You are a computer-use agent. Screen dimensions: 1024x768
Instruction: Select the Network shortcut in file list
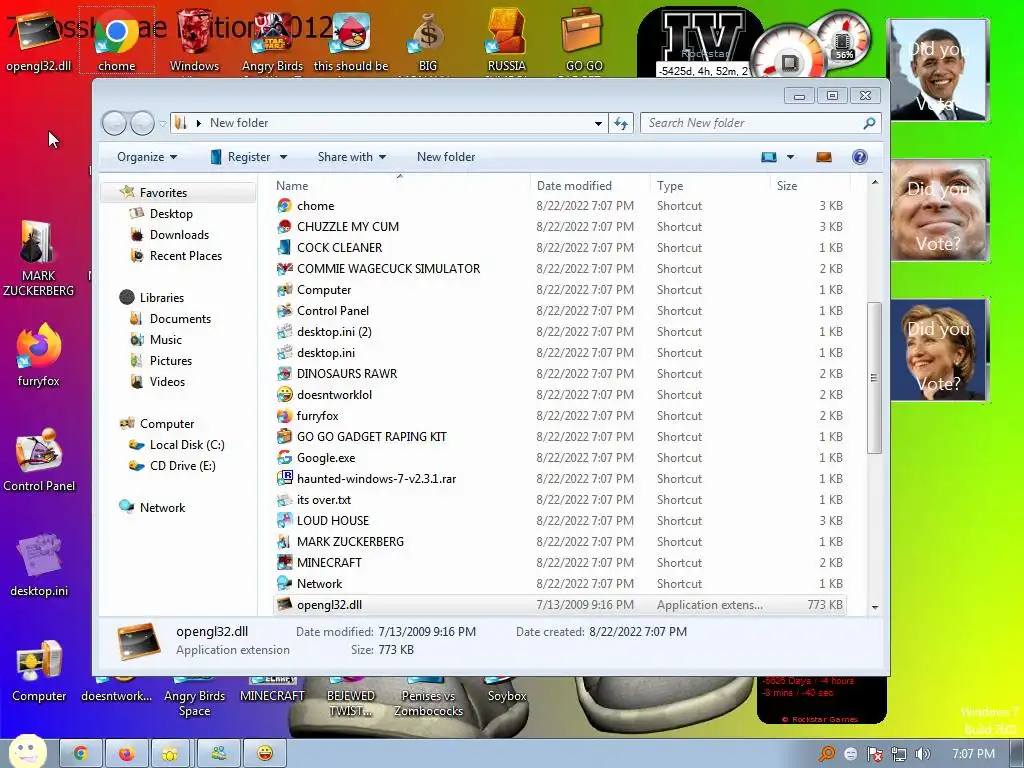point(319,584)
